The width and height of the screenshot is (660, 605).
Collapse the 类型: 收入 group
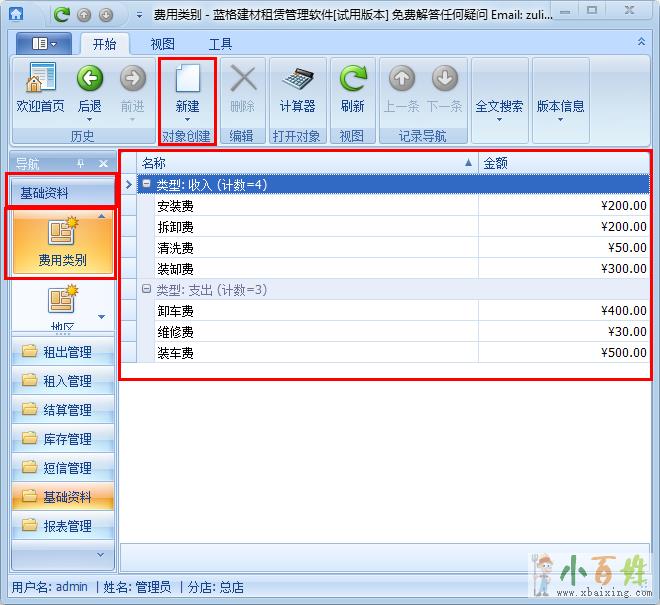click(147, 184)
